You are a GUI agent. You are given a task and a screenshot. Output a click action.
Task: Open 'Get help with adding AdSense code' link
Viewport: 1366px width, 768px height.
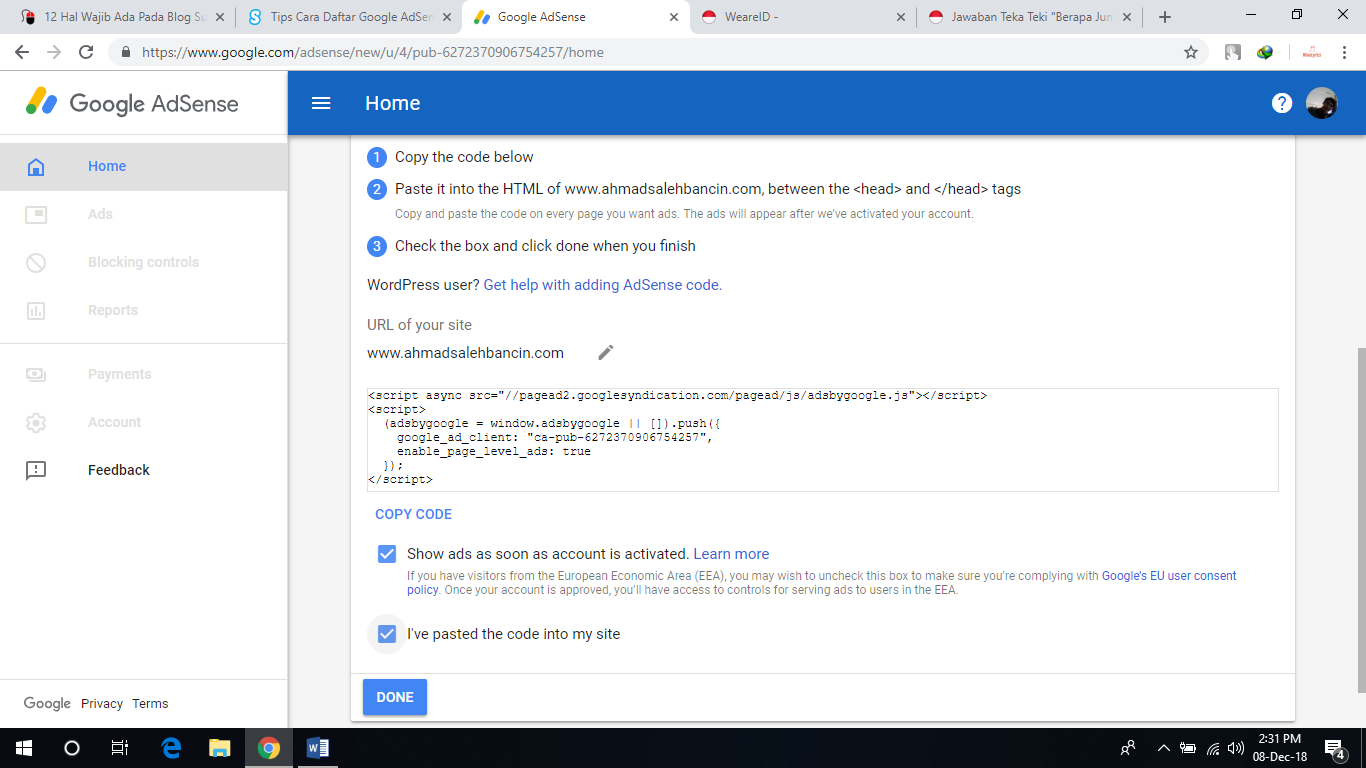tap(601, 285)
